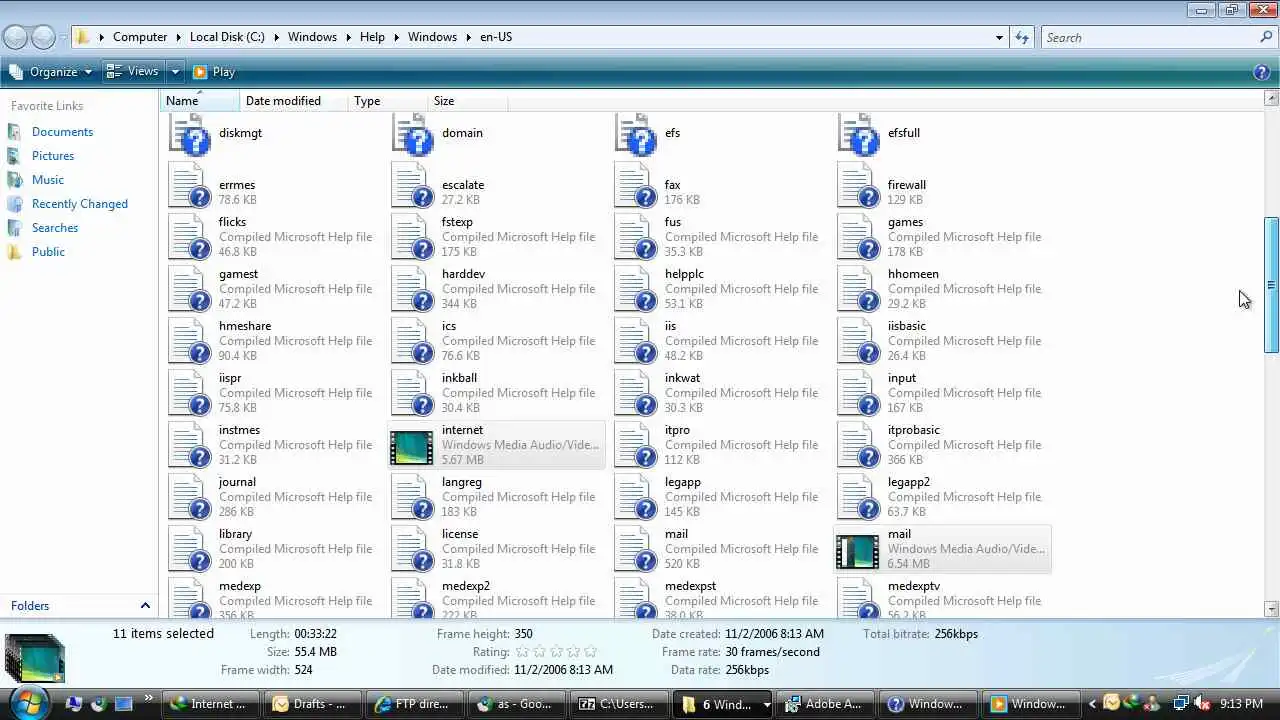The height and width of the screenshot is (720, 1280).
Task: Select the efsfull help file icon
Action: tap(859, 134)
